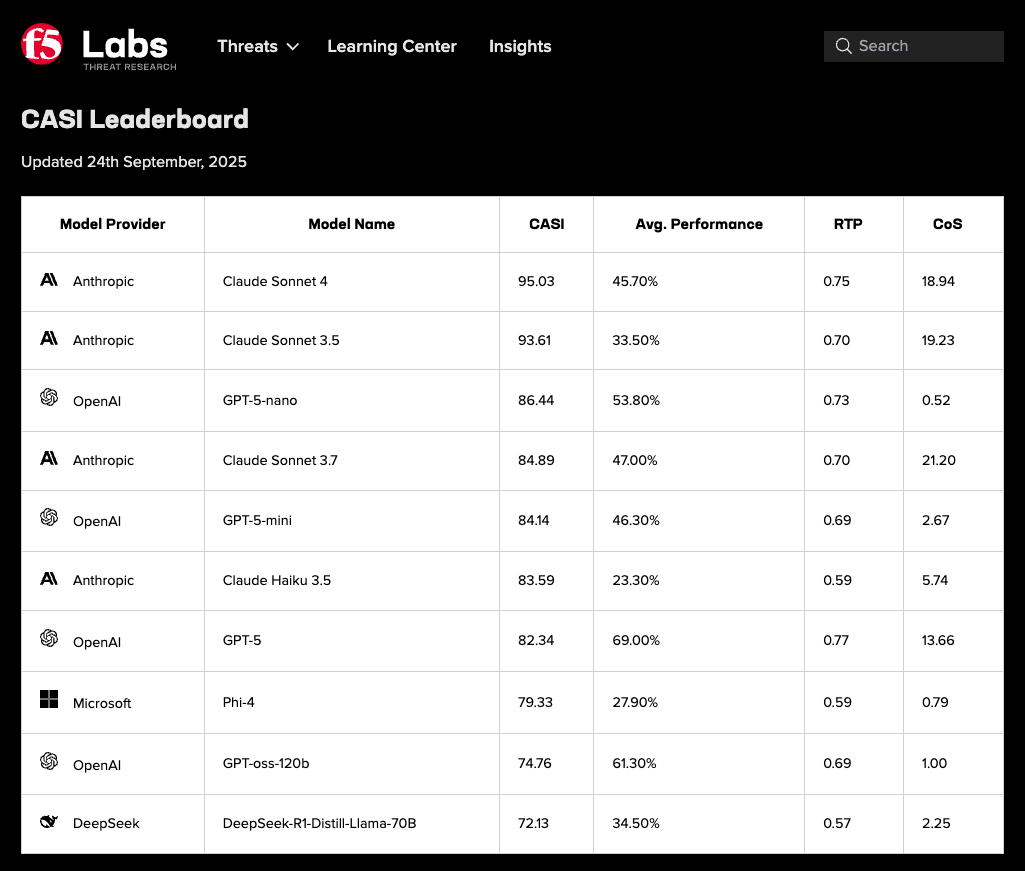Click the OpenAI logo next to GPT-oss-120b
This screenshot has height=871, width=1025.
[x=48, y=760]
